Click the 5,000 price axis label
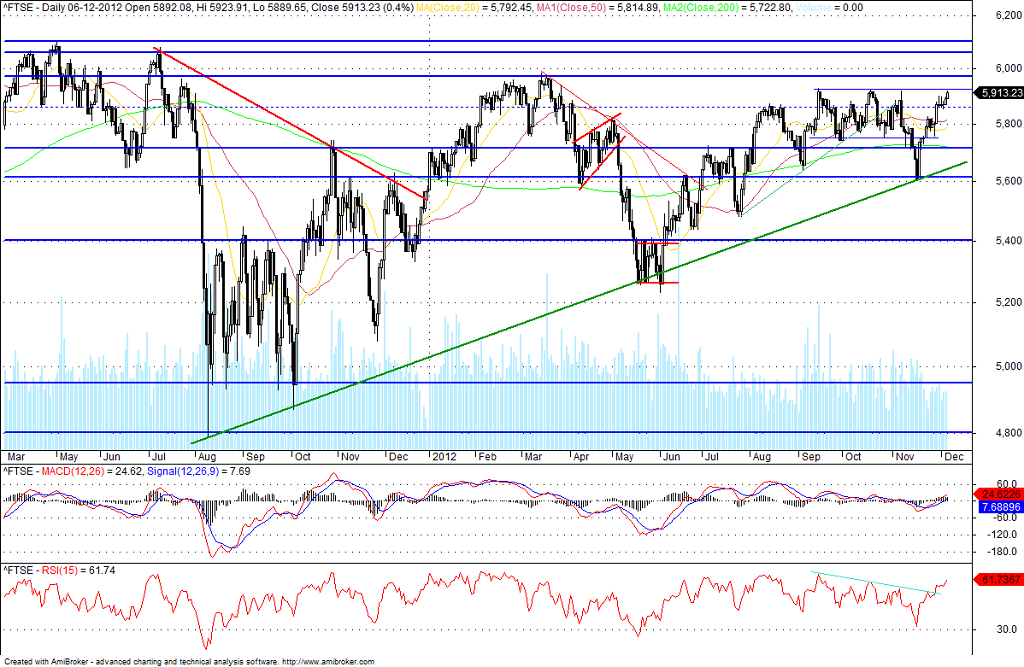Image resolution: width=1024 pixels, height=667 pixels. (1008, 366)
